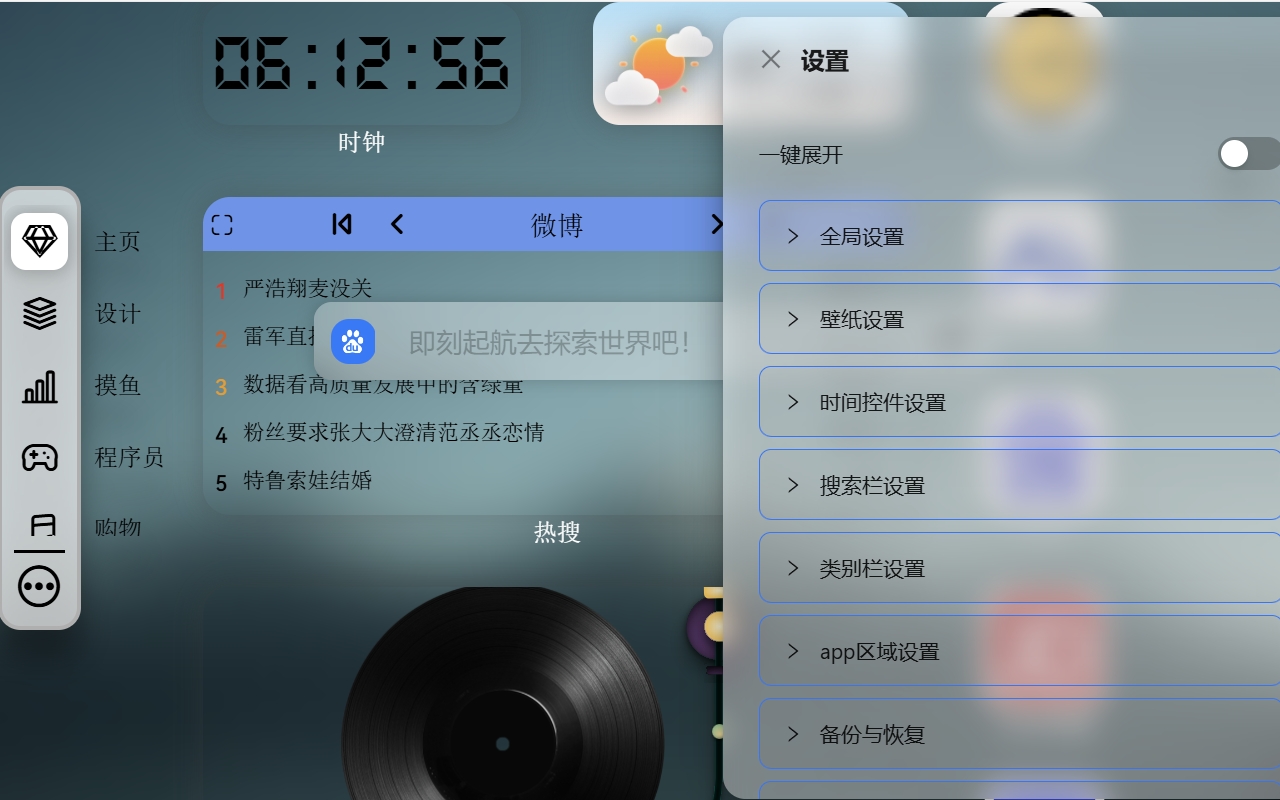Click the three-dot more icon in sidebar
Viewport: 1280px width, 800px height.
40,587
